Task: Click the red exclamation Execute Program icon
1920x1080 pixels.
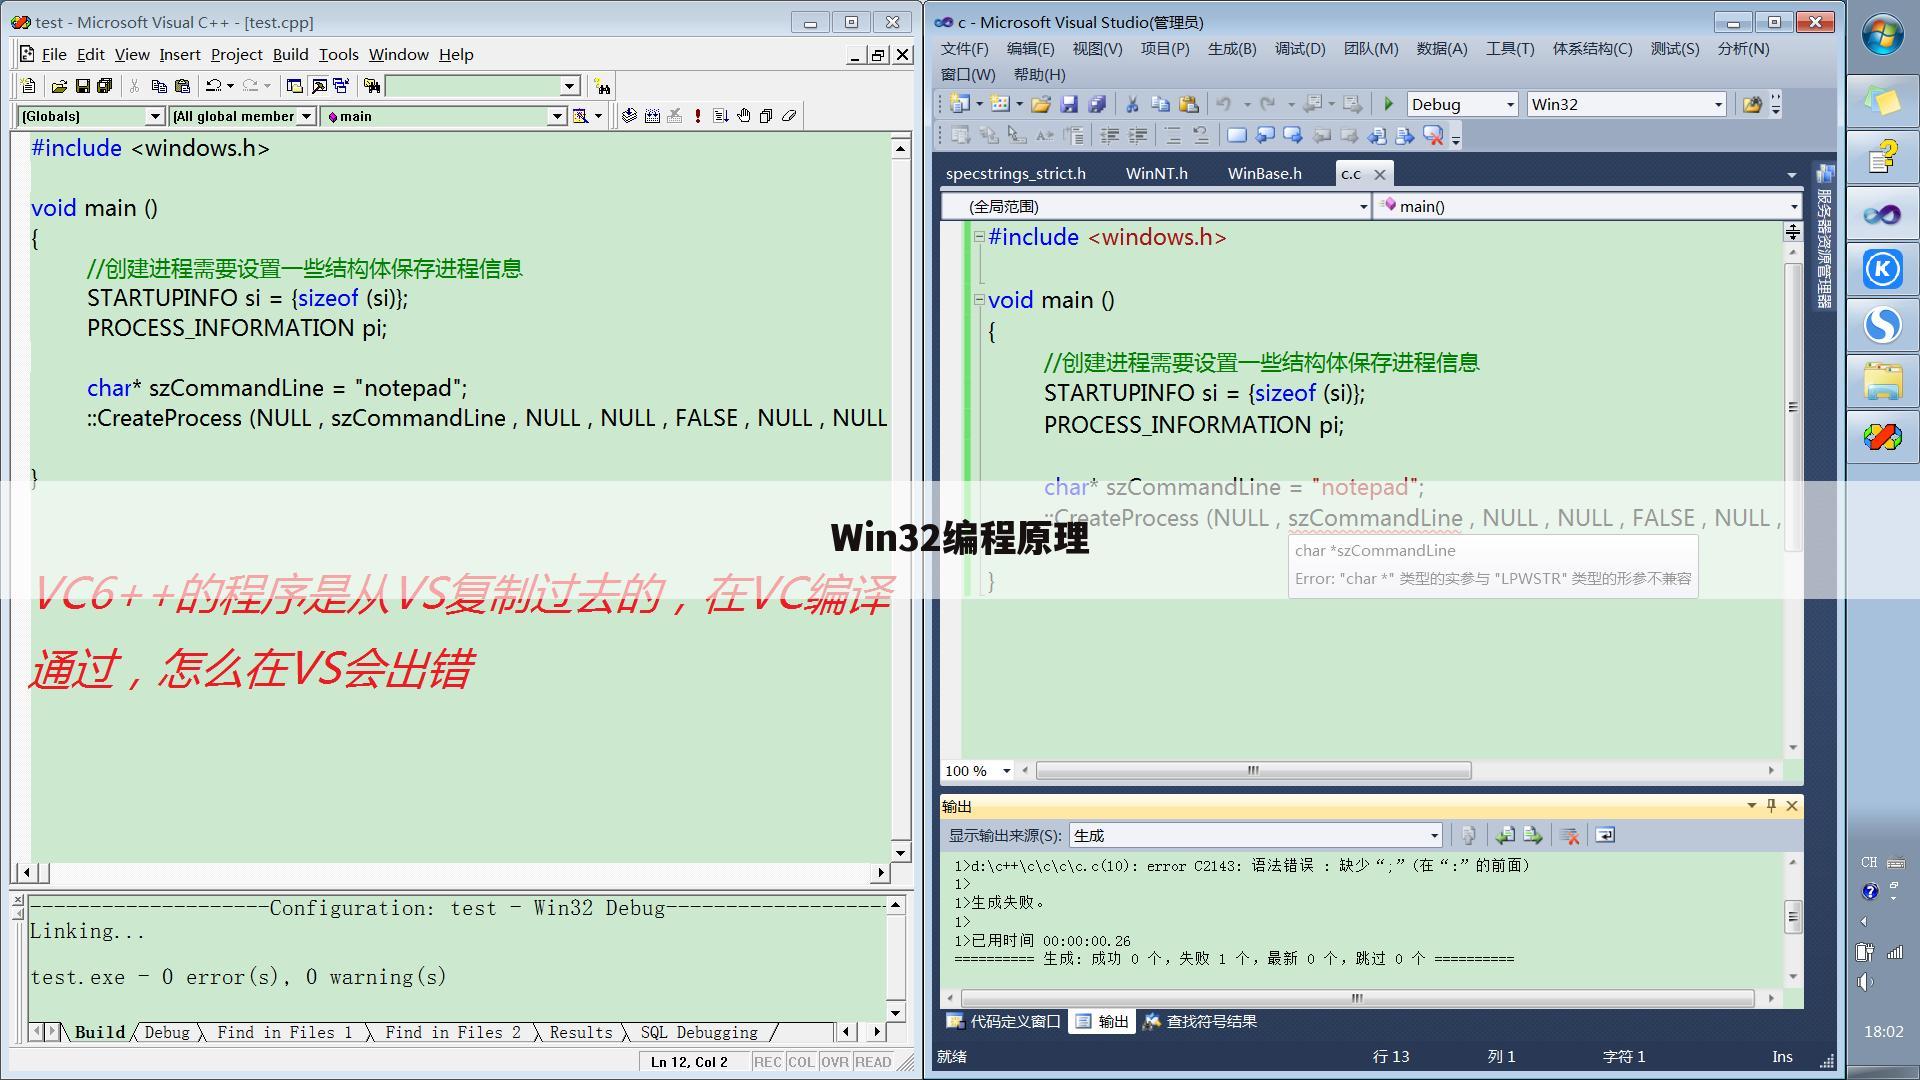Action: (x=698, y=116)
